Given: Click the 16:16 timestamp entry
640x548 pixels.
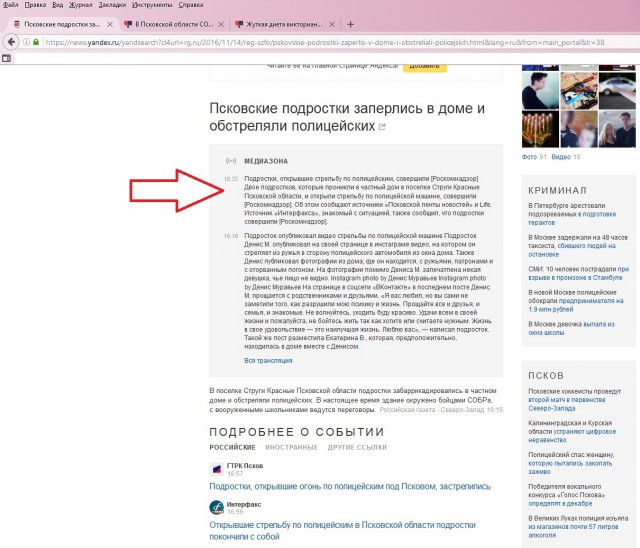Looking at the screenshot, I should (231, 236).
